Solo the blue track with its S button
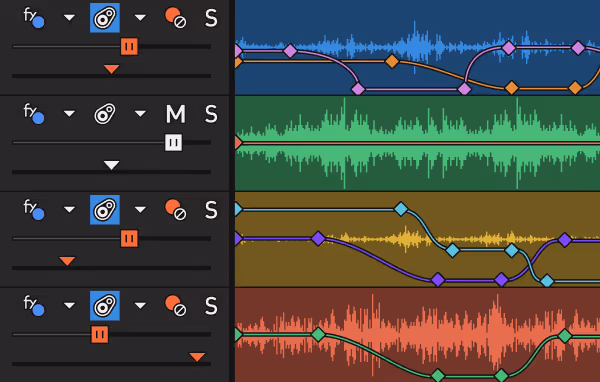 point(211,18)
